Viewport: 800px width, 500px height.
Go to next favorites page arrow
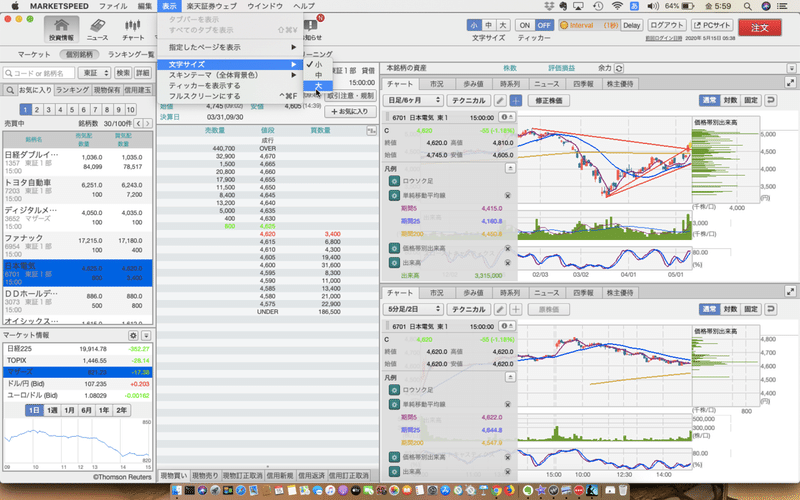coord(147,123)
